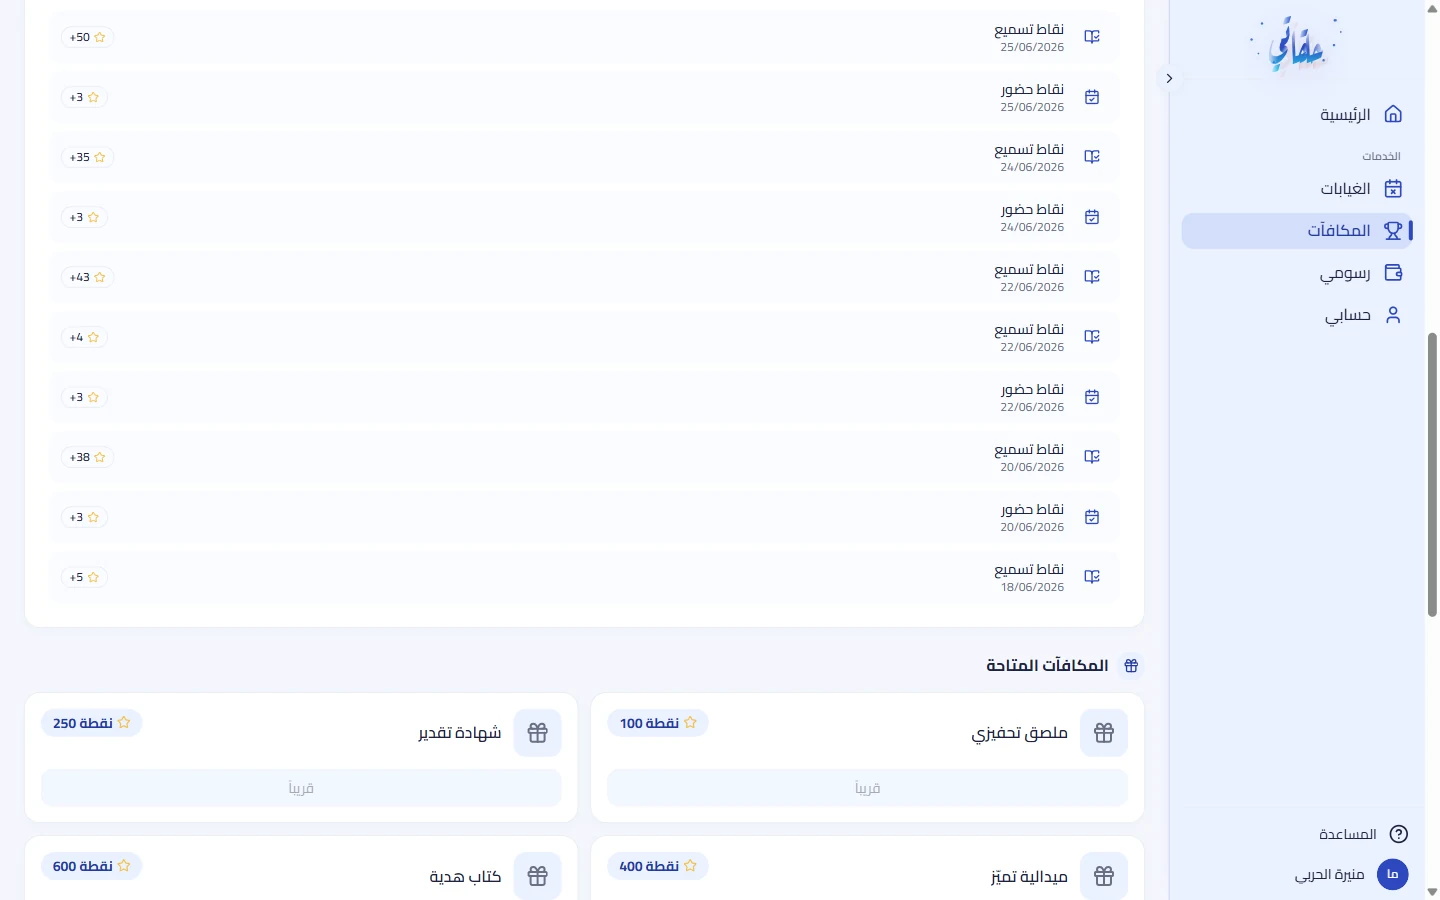Click the trophy rewards icon
Screen dimensions: 1440x900
pyautogui.click(x=1393, y=230)
